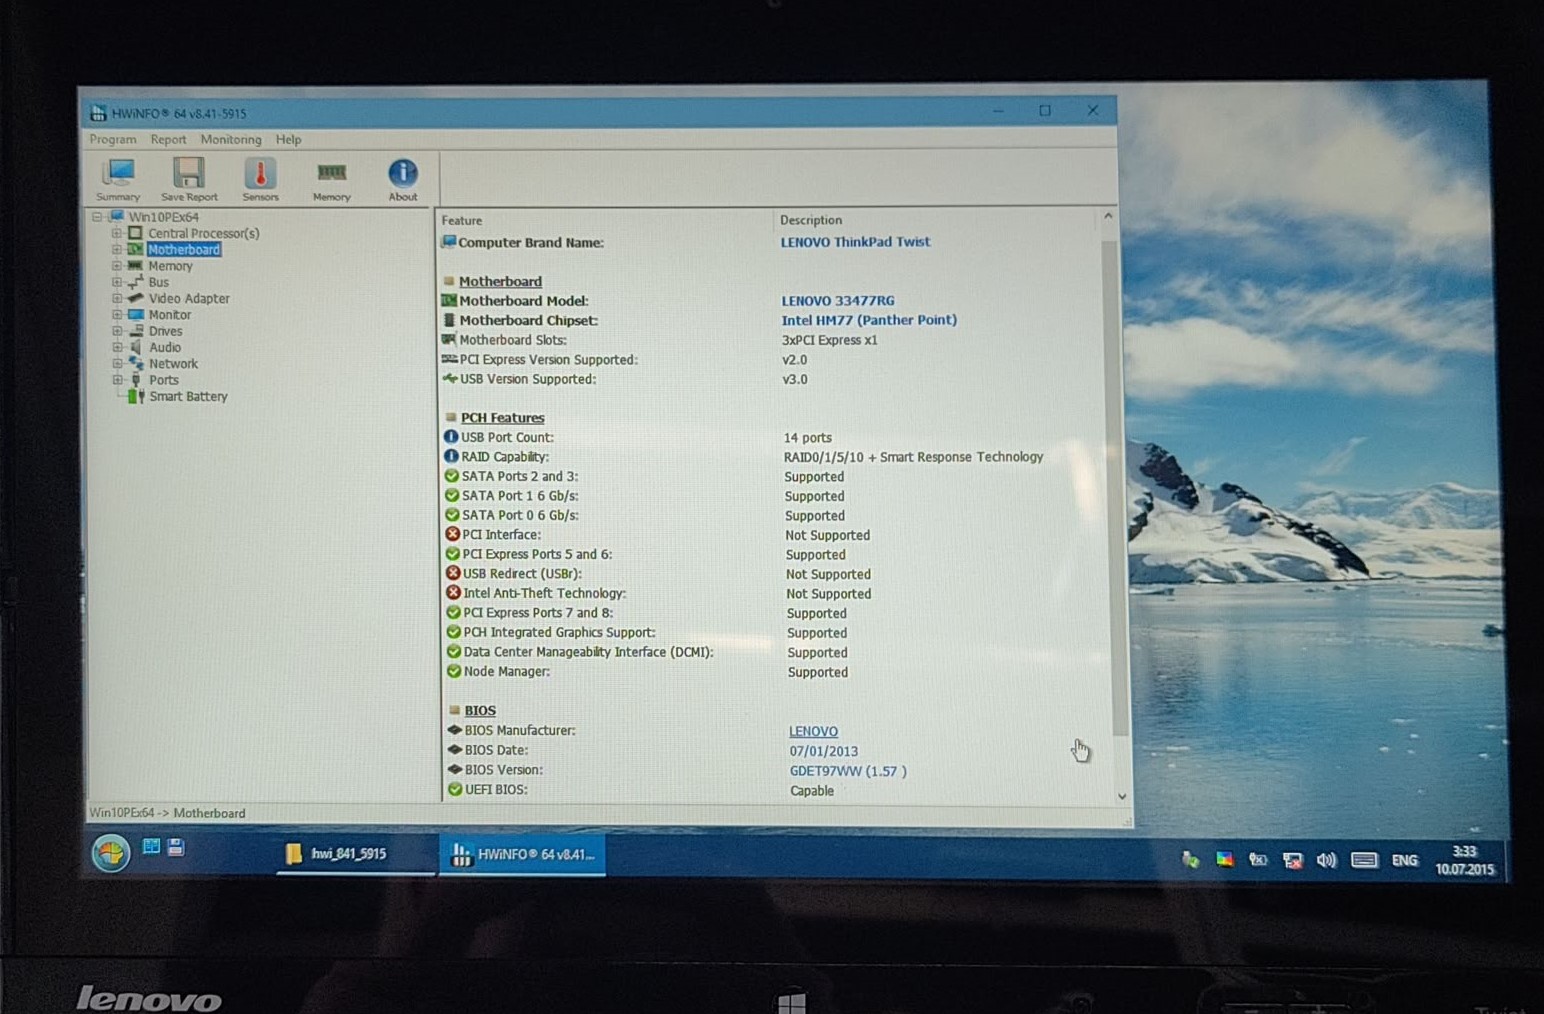
Task: Select the Win10PEx64 root item
Action: [x=164, y=216]
